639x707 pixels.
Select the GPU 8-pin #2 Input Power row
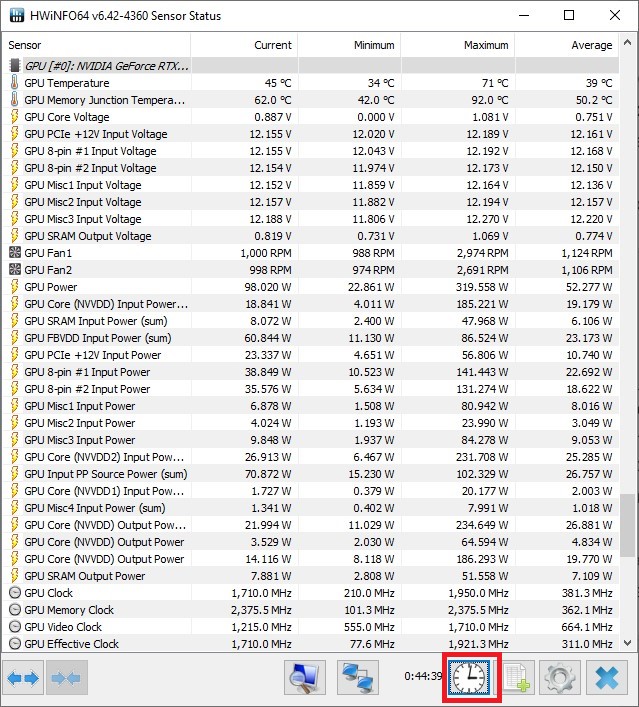tap(311, 389)
